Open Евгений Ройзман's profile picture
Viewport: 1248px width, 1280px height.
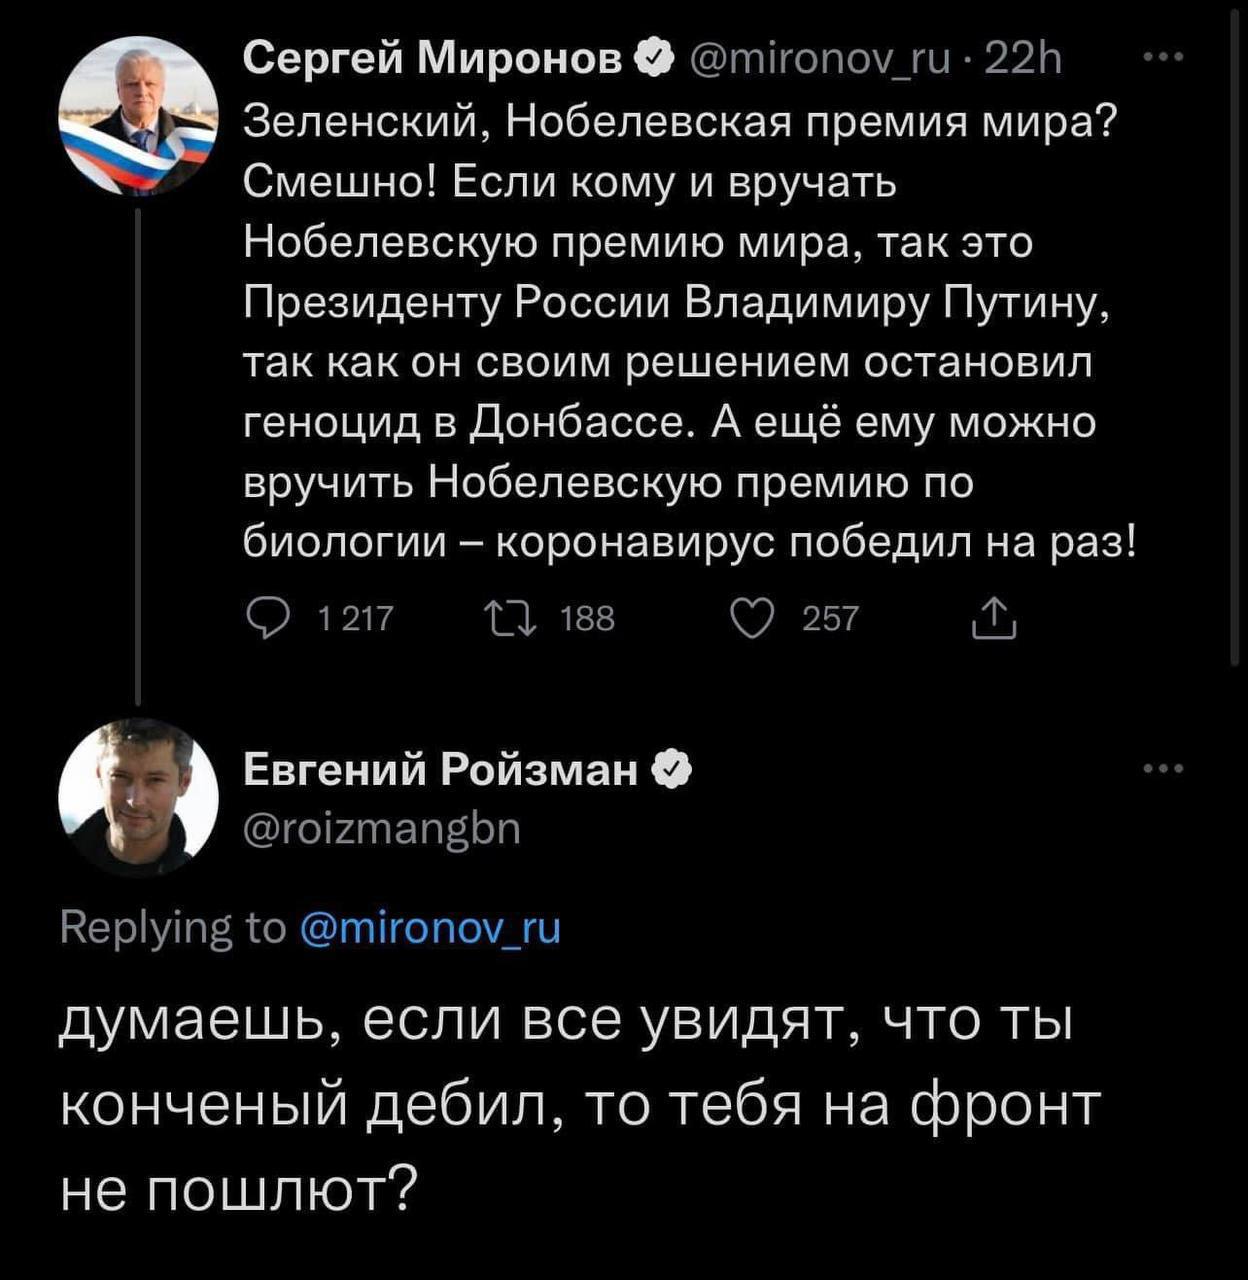click(138, 797)
